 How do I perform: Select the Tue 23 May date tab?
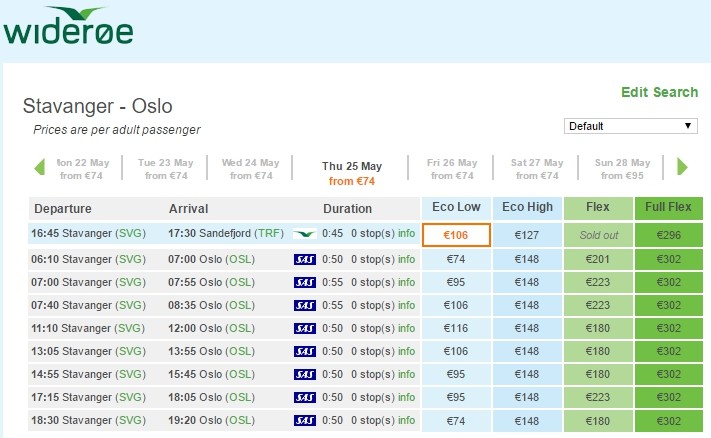[x=165, y=169]
